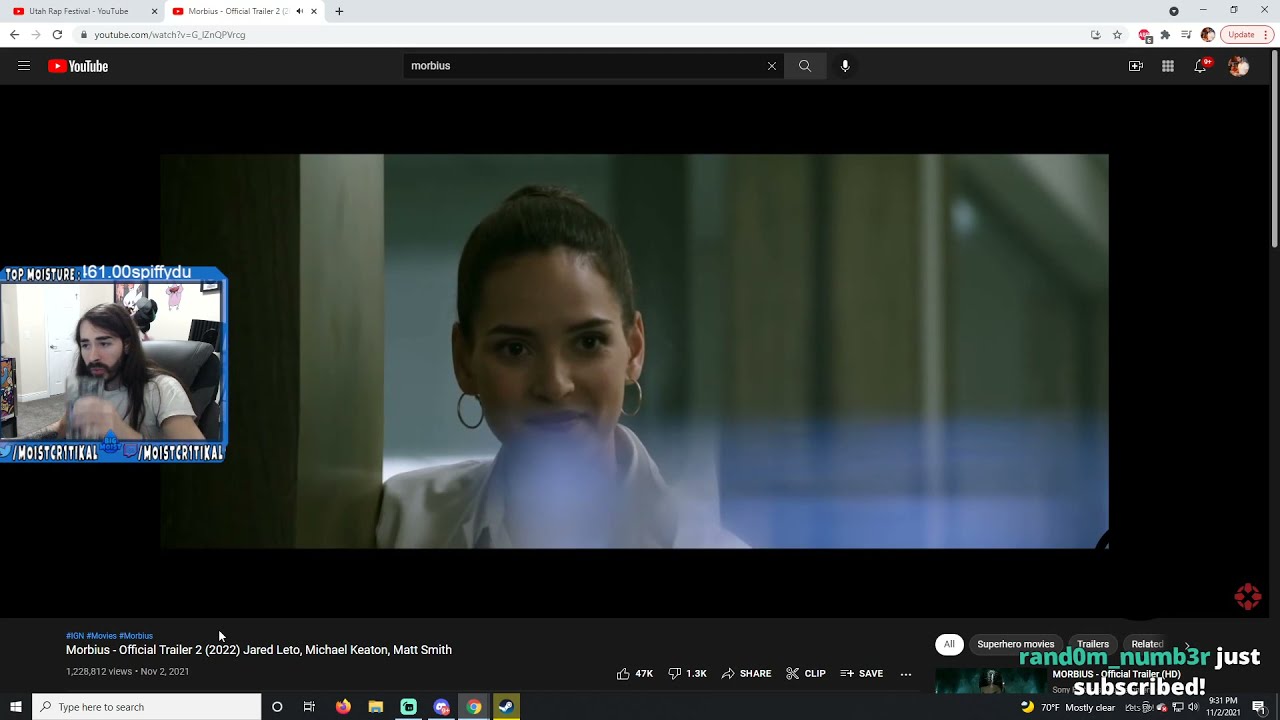Open the Chrome tab search dropdown
1280x720 pixels.
coord(1174,11)
